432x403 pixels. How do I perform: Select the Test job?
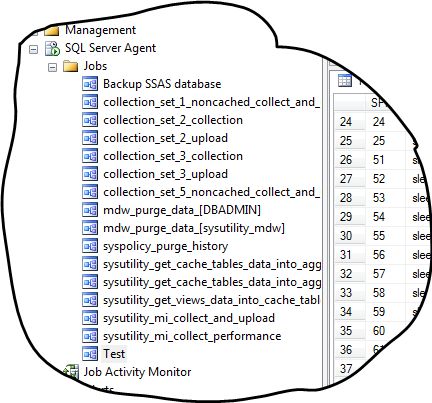114,354
